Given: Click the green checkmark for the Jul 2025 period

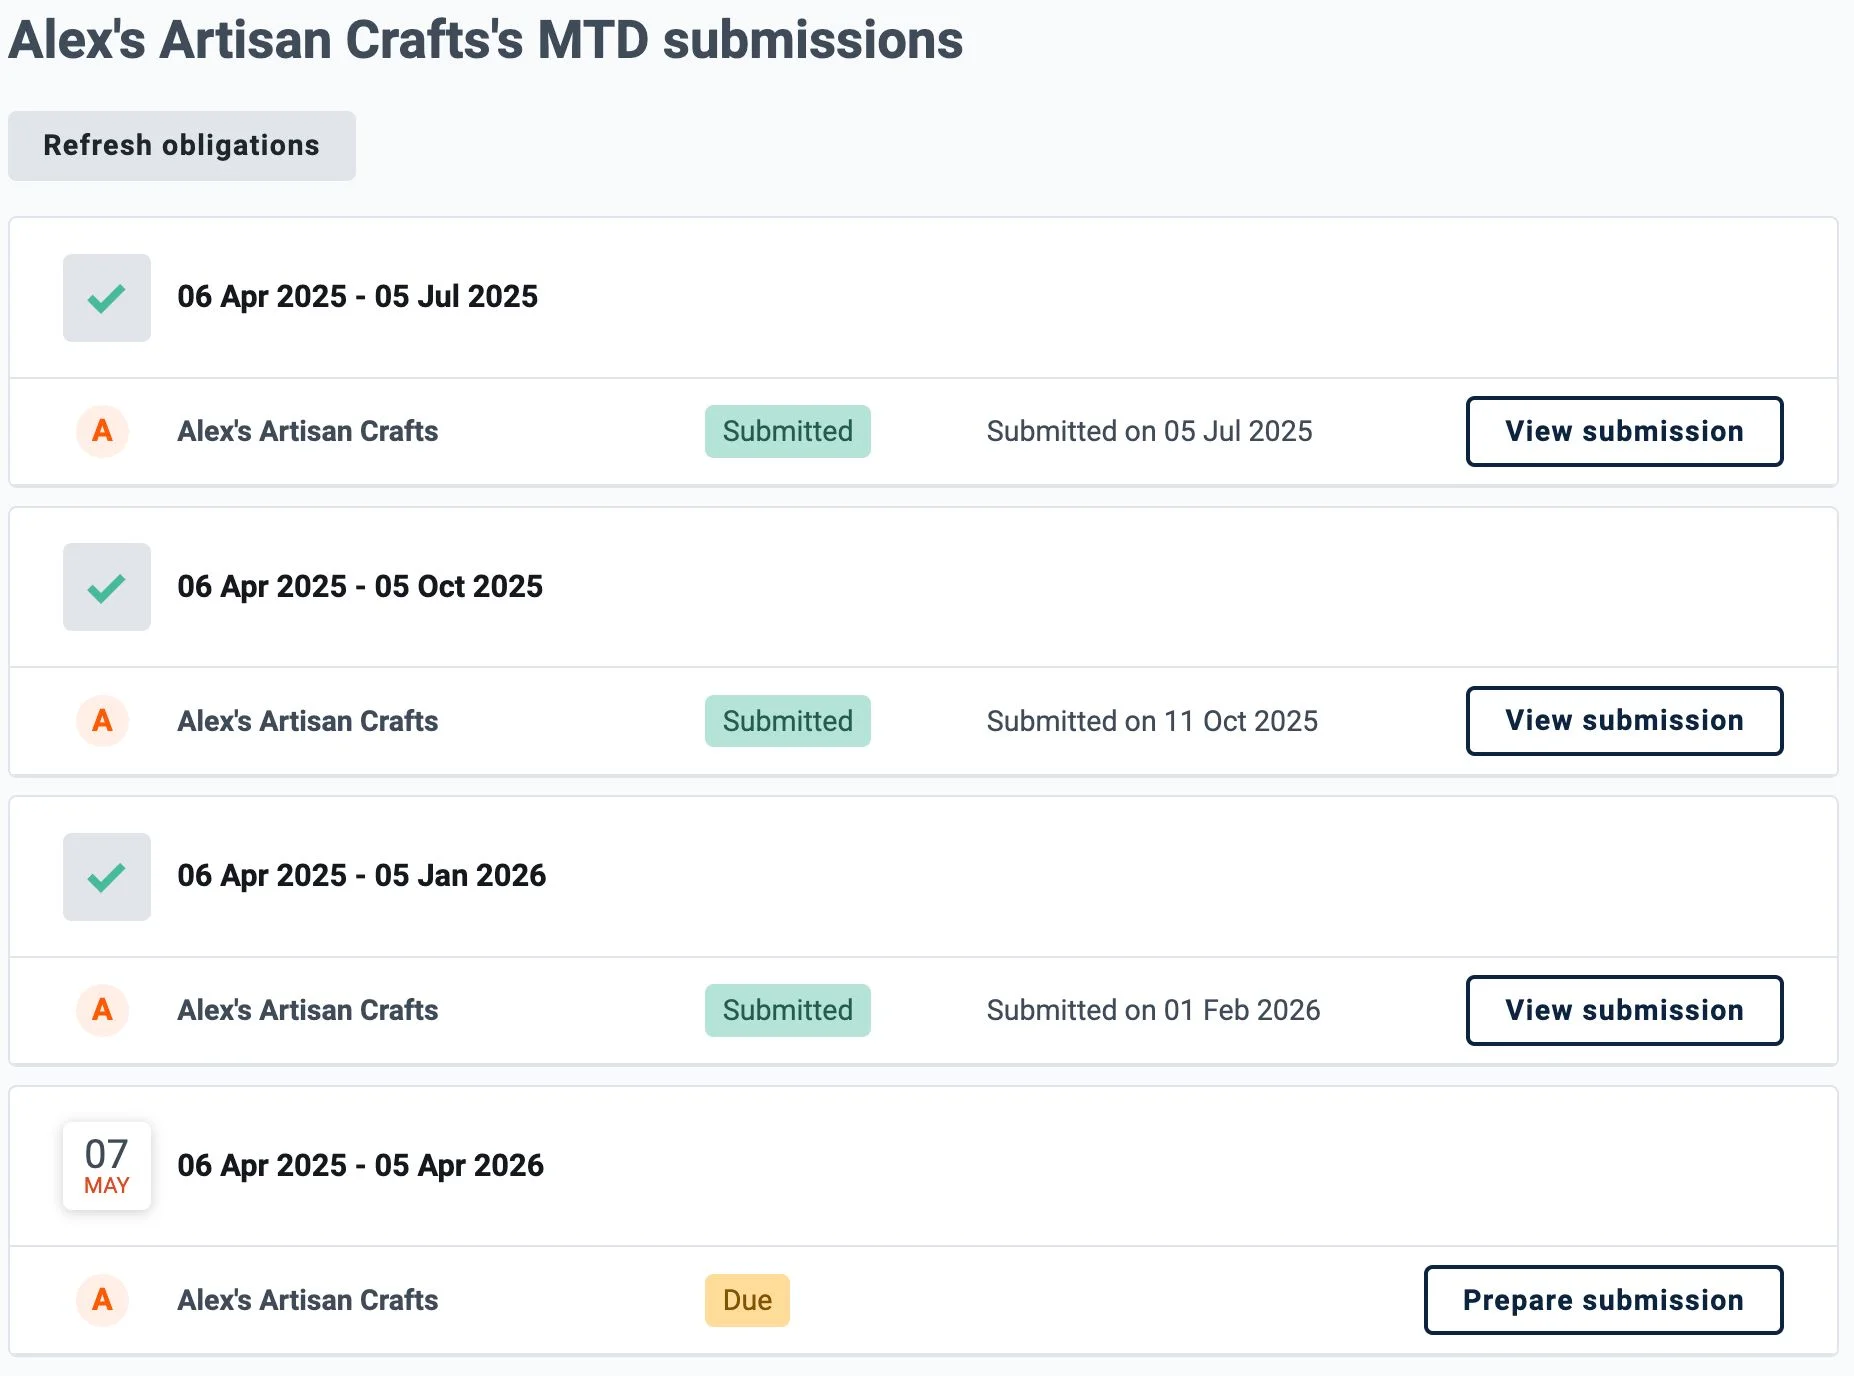Looking at the screenshot, I should tap(106, 298).
